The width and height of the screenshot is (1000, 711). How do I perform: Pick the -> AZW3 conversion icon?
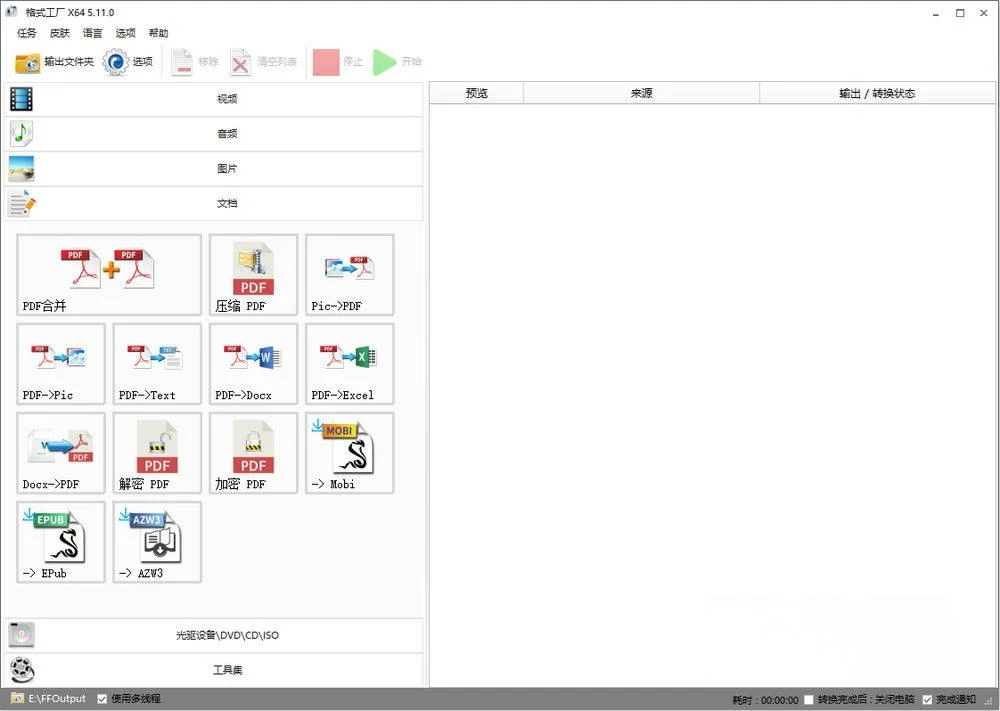point(157,541)
